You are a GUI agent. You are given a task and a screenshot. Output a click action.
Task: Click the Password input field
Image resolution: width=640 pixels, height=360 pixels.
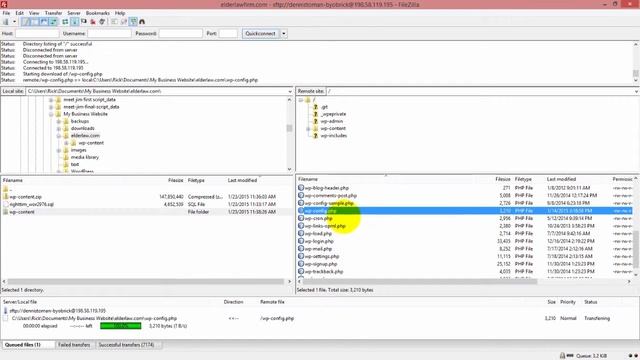coord(180,33)
